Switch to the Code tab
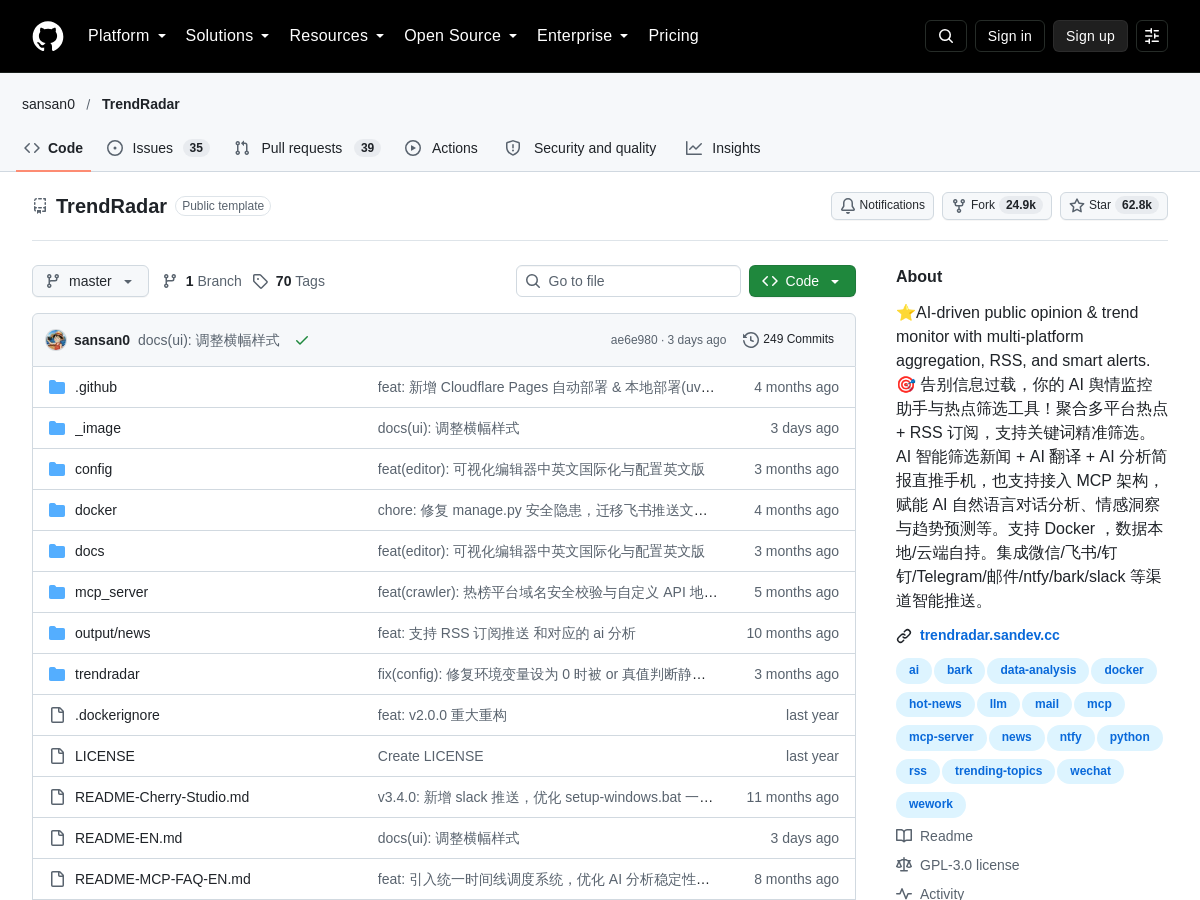The height and width of the screenshot is (900, 1200). point(54,148)
